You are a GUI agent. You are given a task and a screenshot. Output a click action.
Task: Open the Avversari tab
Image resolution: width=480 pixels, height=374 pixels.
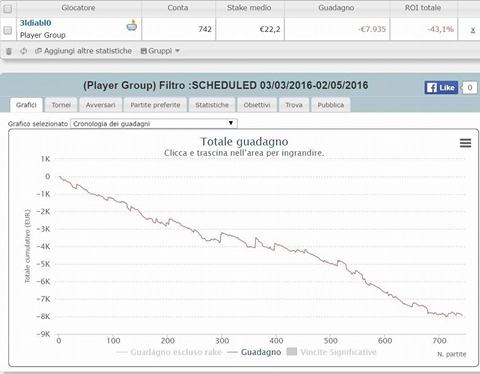click(x=100, y=105)
